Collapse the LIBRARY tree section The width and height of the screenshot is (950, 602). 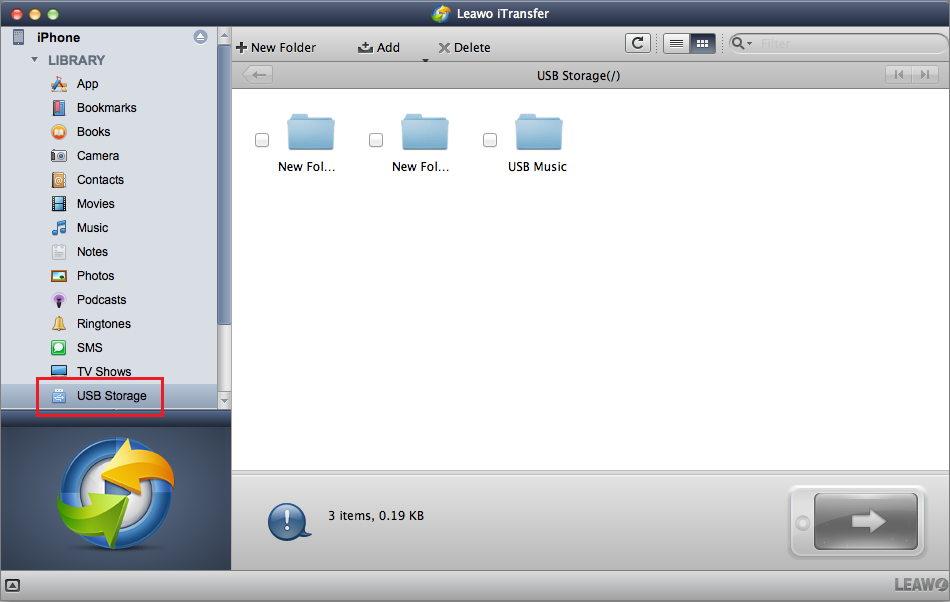pos(35,60)
